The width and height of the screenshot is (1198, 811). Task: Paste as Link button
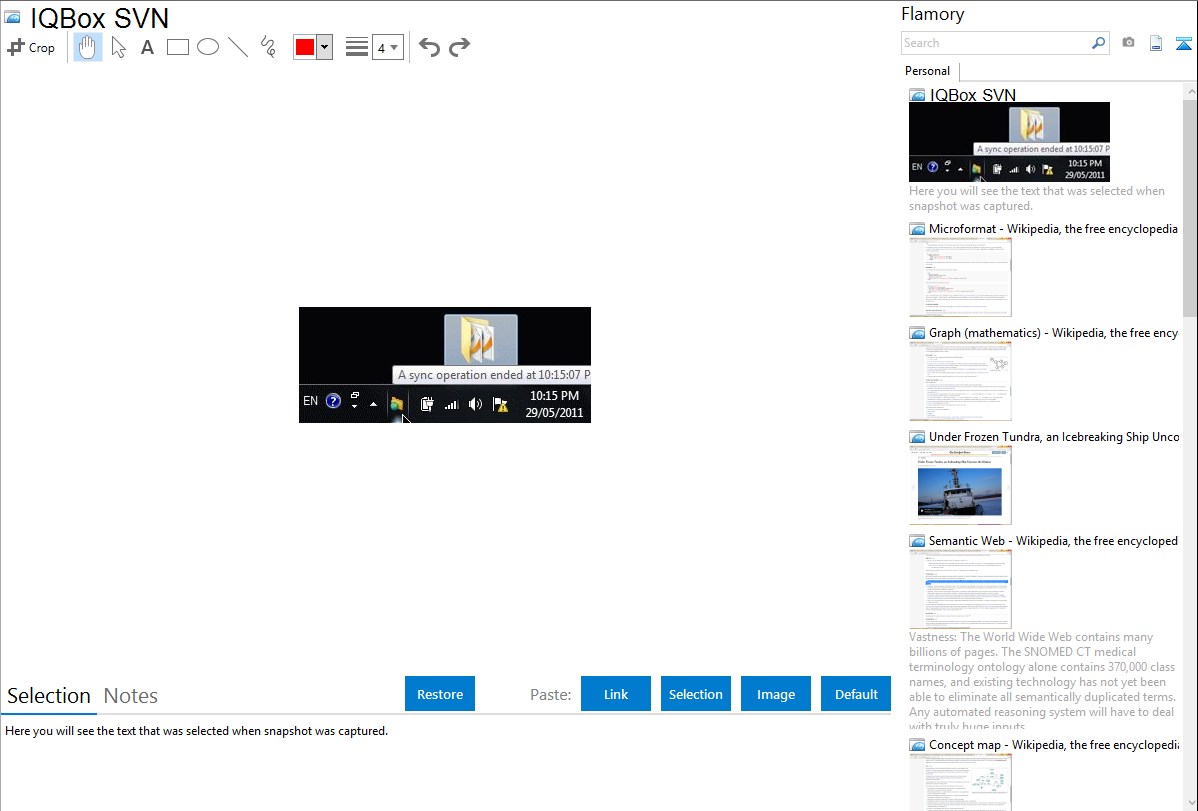pos(616,694)
